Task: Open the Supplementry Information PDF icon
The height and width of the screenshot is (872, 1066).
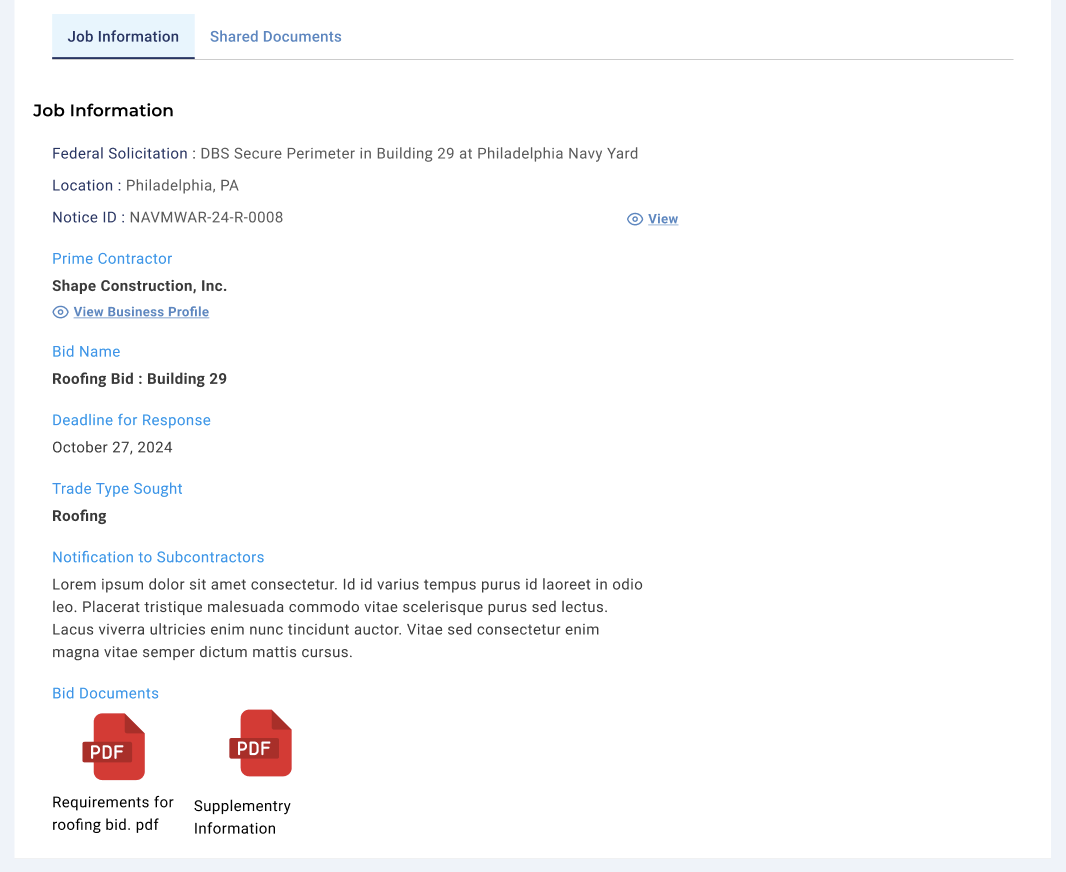Action: click(x=260, y=743)
